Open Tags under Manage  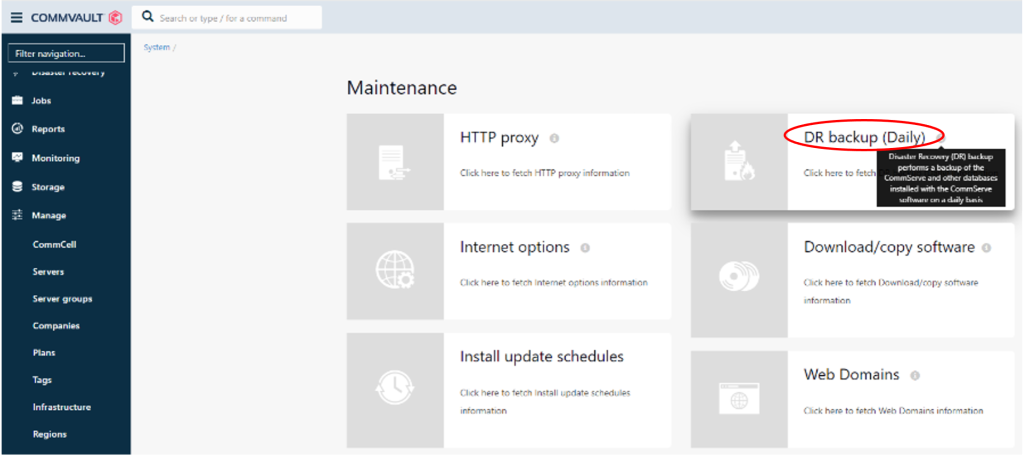[42, 380]
